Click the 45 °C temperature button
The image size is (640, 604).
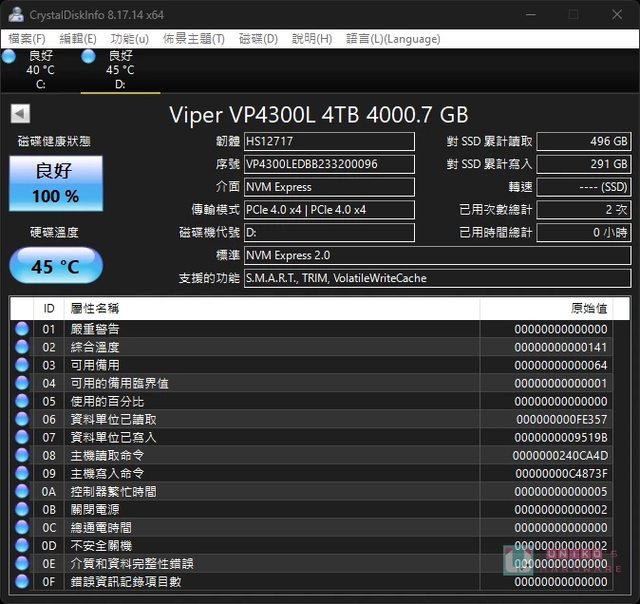[56, 267]
